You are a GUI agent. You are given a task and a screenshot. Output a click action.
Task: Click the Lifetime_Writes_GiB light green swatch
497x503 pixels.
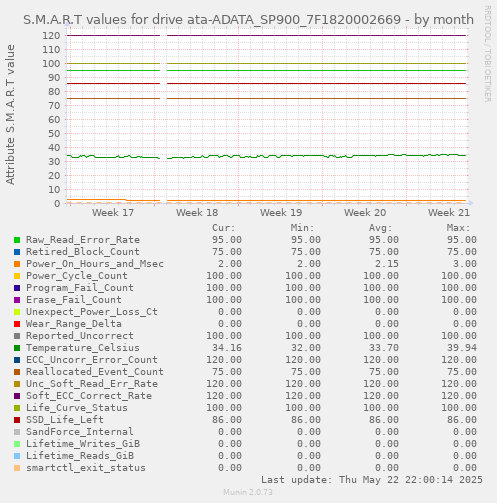[17, 444]
